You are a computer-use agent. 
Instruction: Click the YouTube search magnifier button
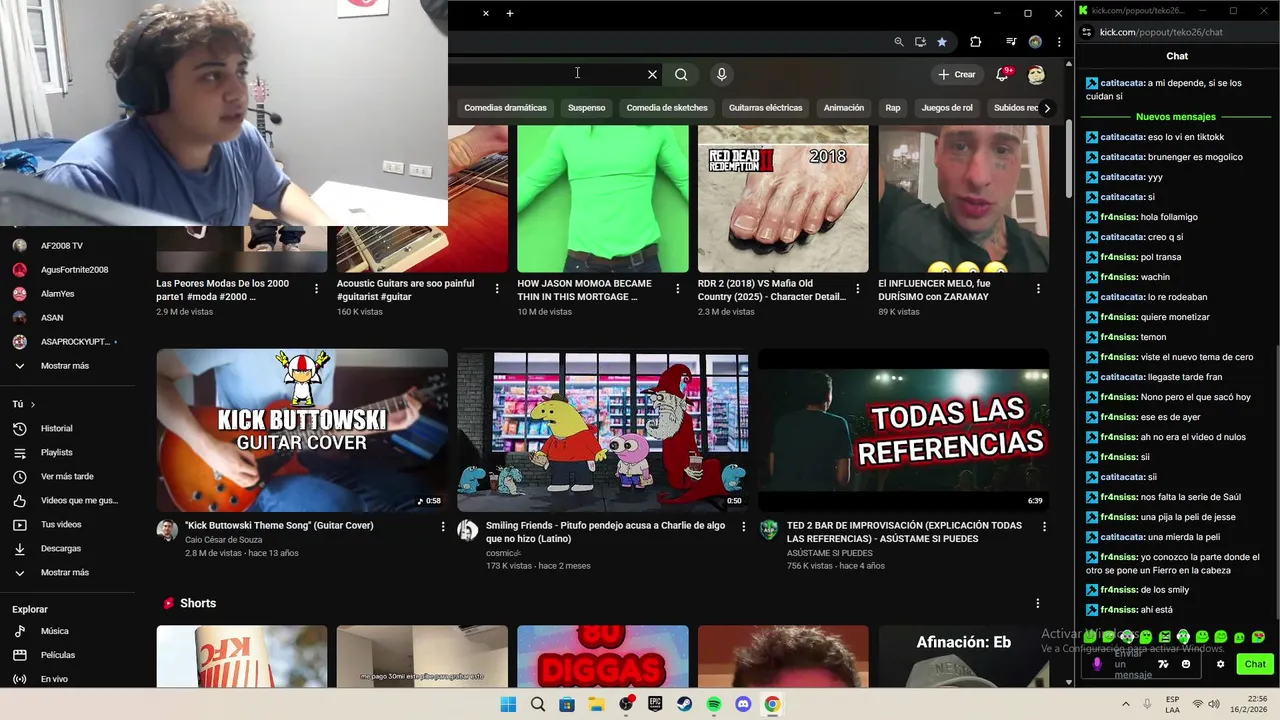tap(681, 74)
